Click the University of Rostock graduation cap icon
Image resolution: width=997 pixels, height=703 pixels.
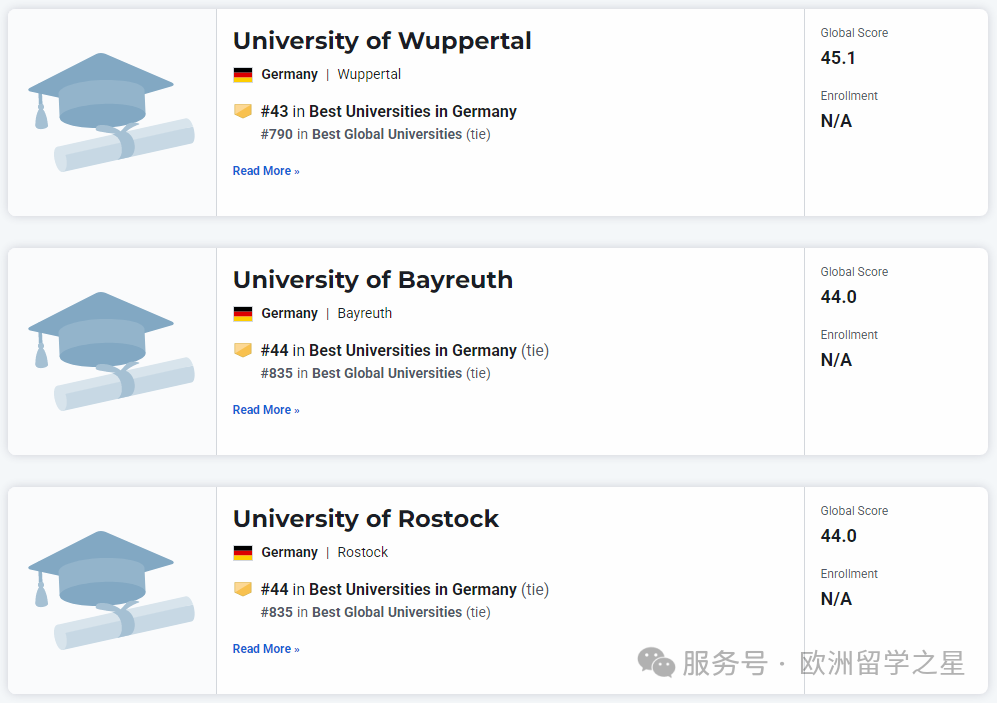tap(110, 589)
